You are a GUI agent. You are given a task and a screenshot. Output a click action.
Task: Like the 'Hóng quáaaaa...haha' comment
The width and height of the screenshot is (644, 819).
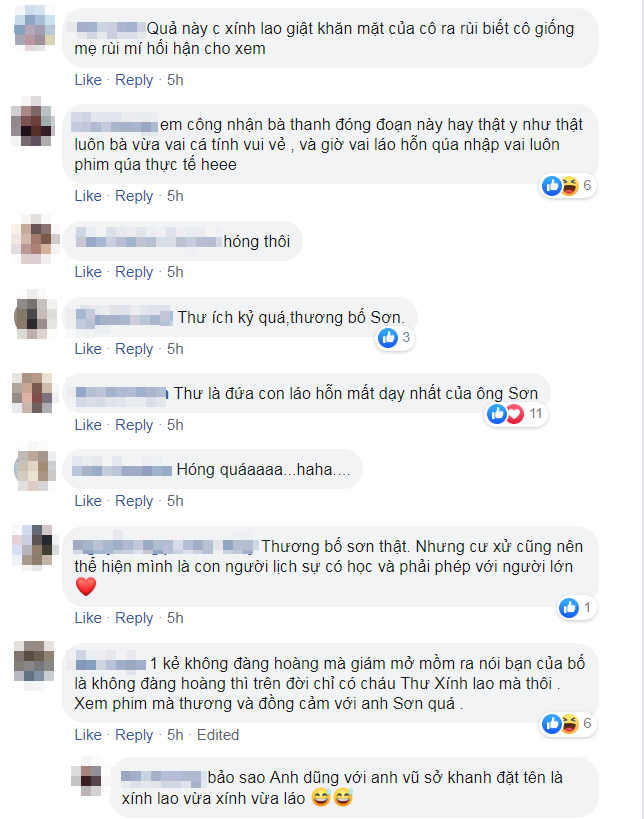click(88, 501)
